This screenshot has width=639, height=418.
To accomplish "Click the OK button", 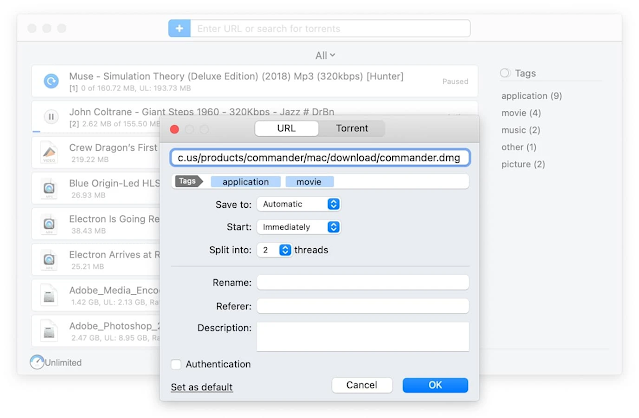I will 435,385.
